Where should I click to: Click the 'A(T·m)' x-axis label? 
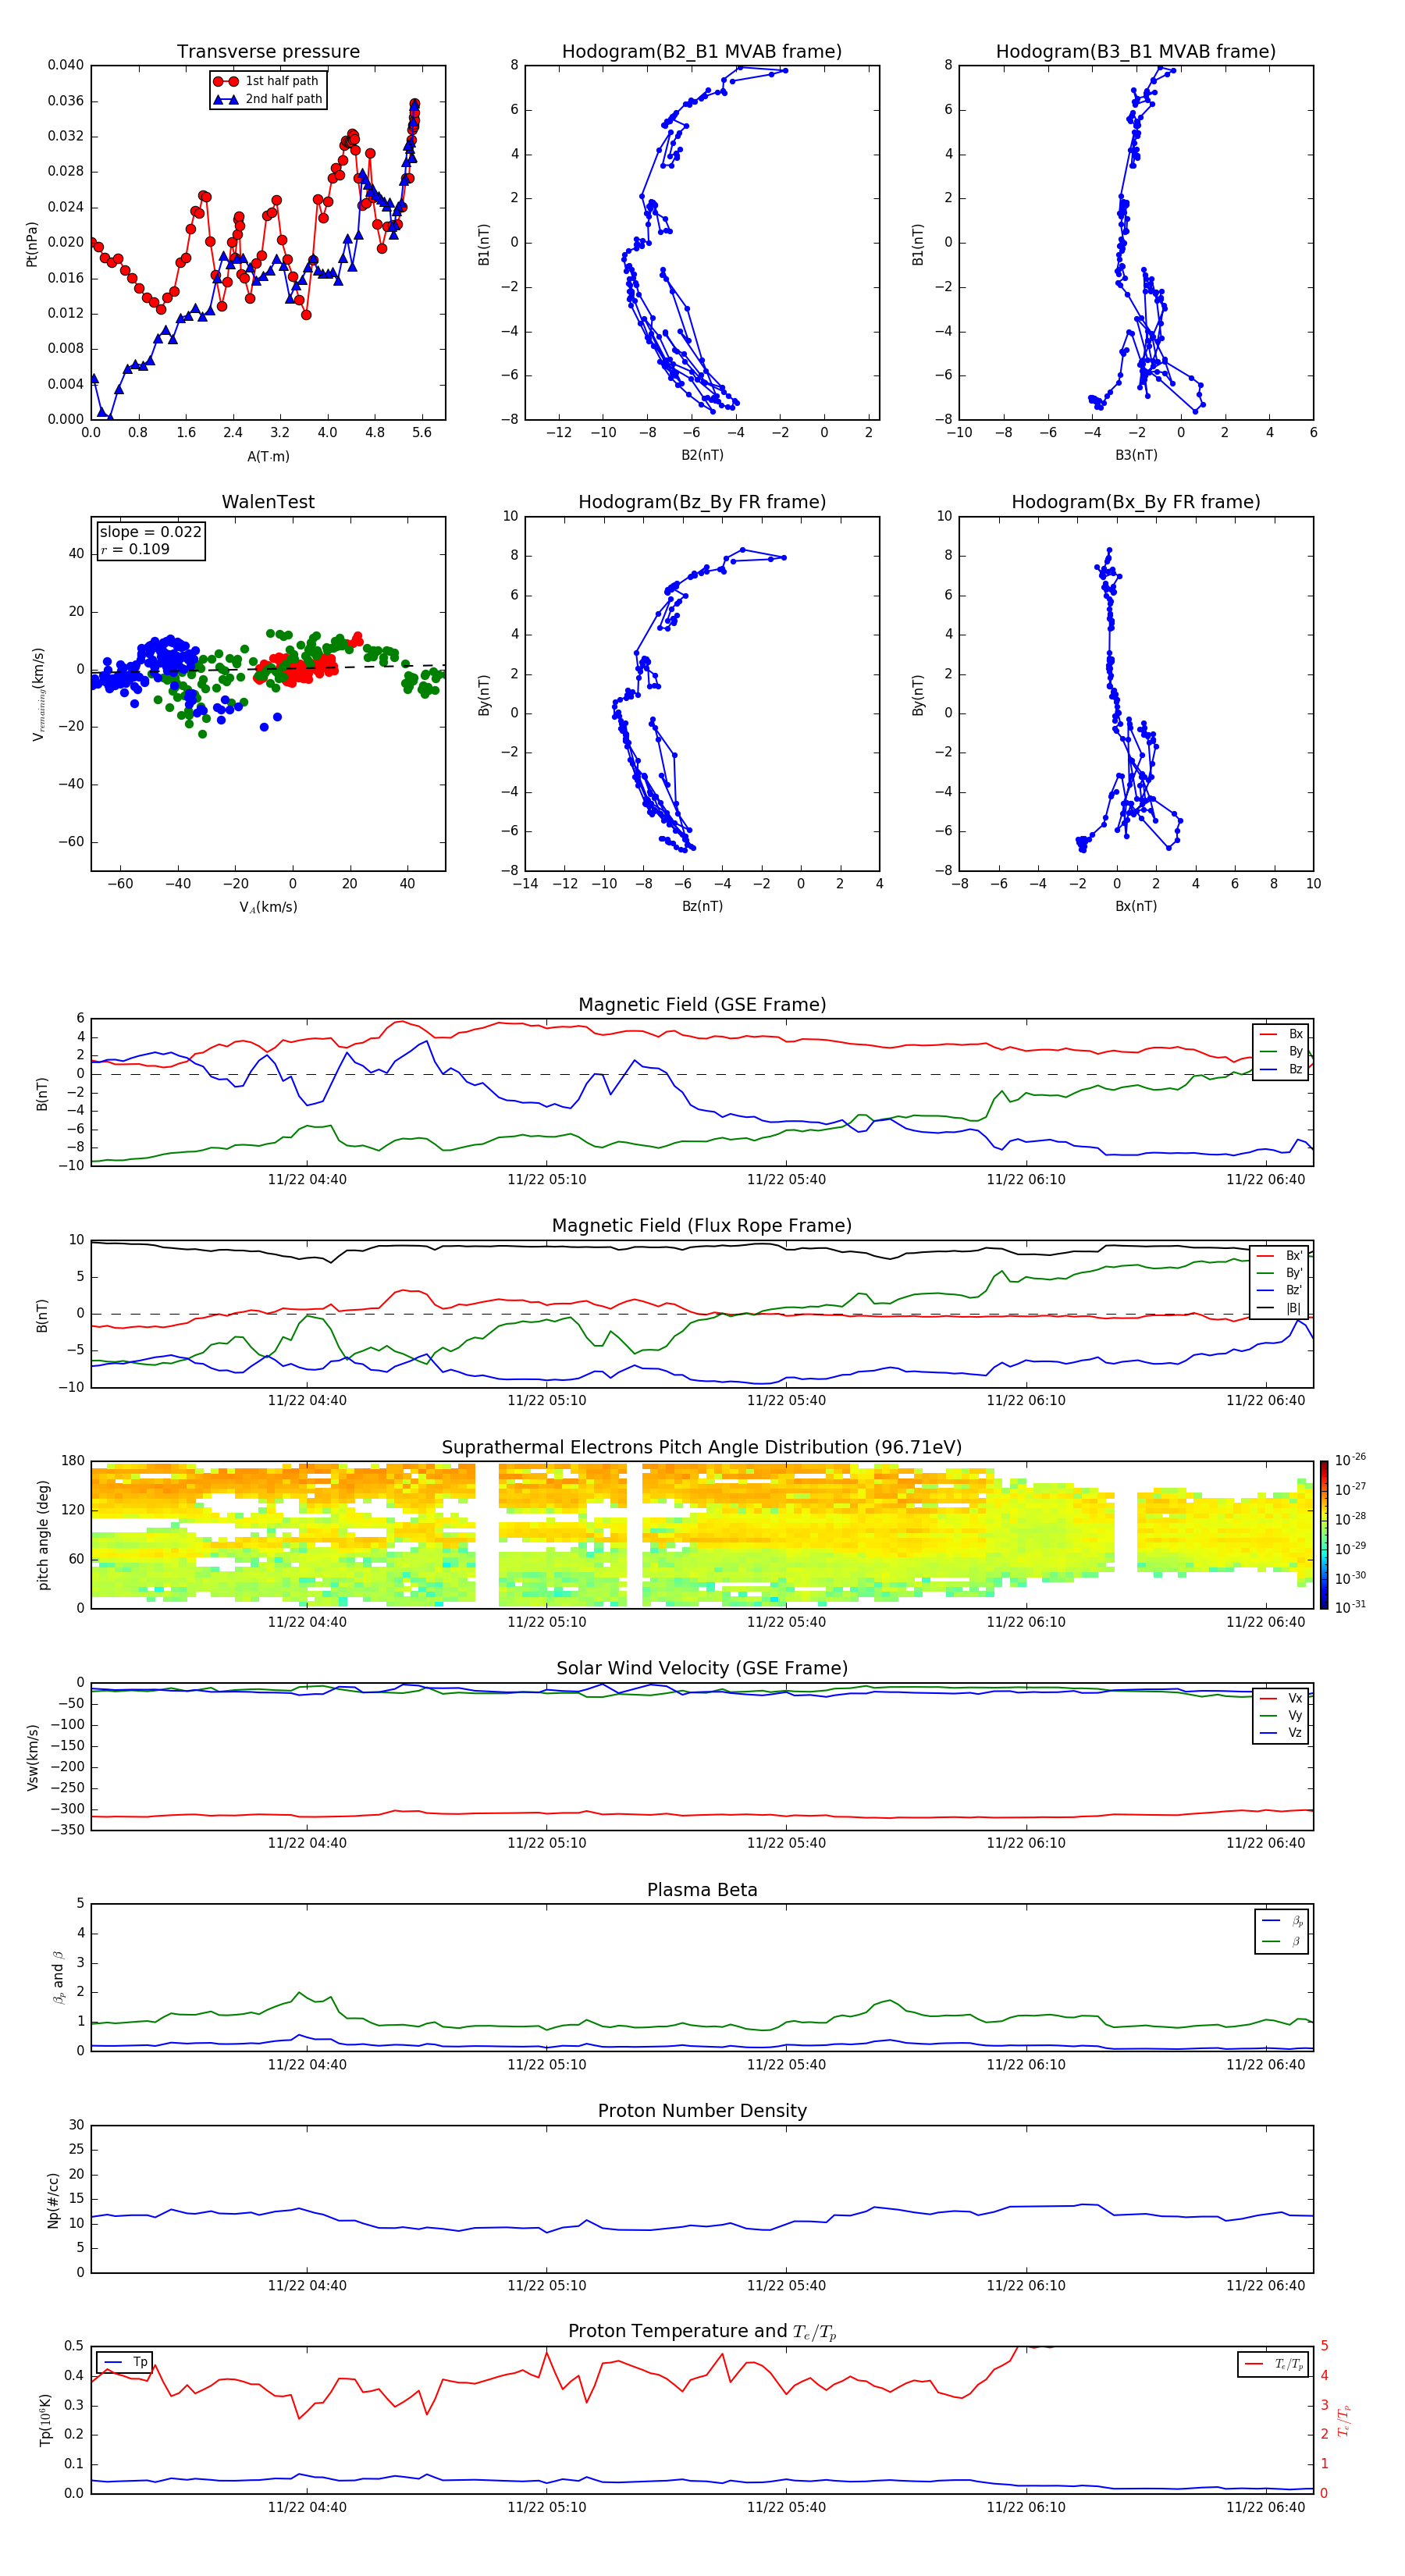[x=268, y=457]
